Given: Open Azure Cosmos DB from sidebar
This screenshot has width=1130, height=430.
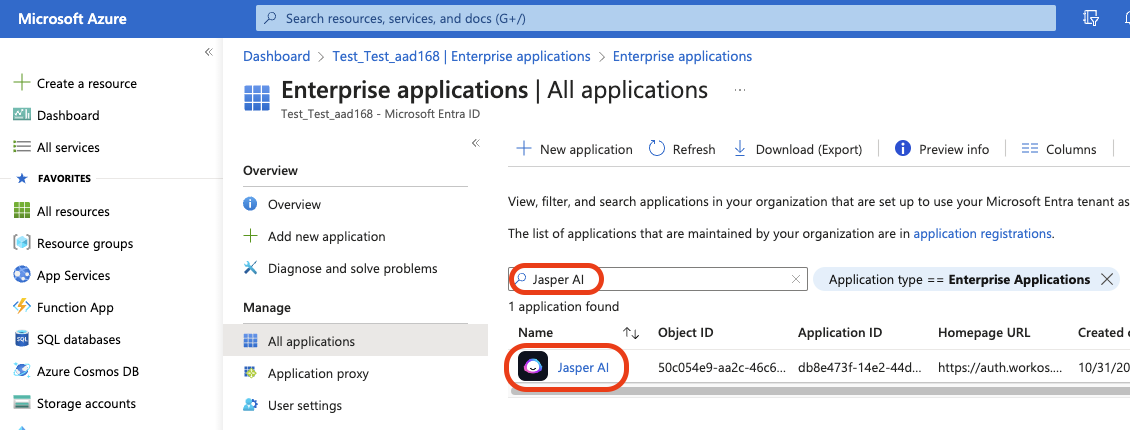Looking at the screenshot, I should tap(87, 371).
